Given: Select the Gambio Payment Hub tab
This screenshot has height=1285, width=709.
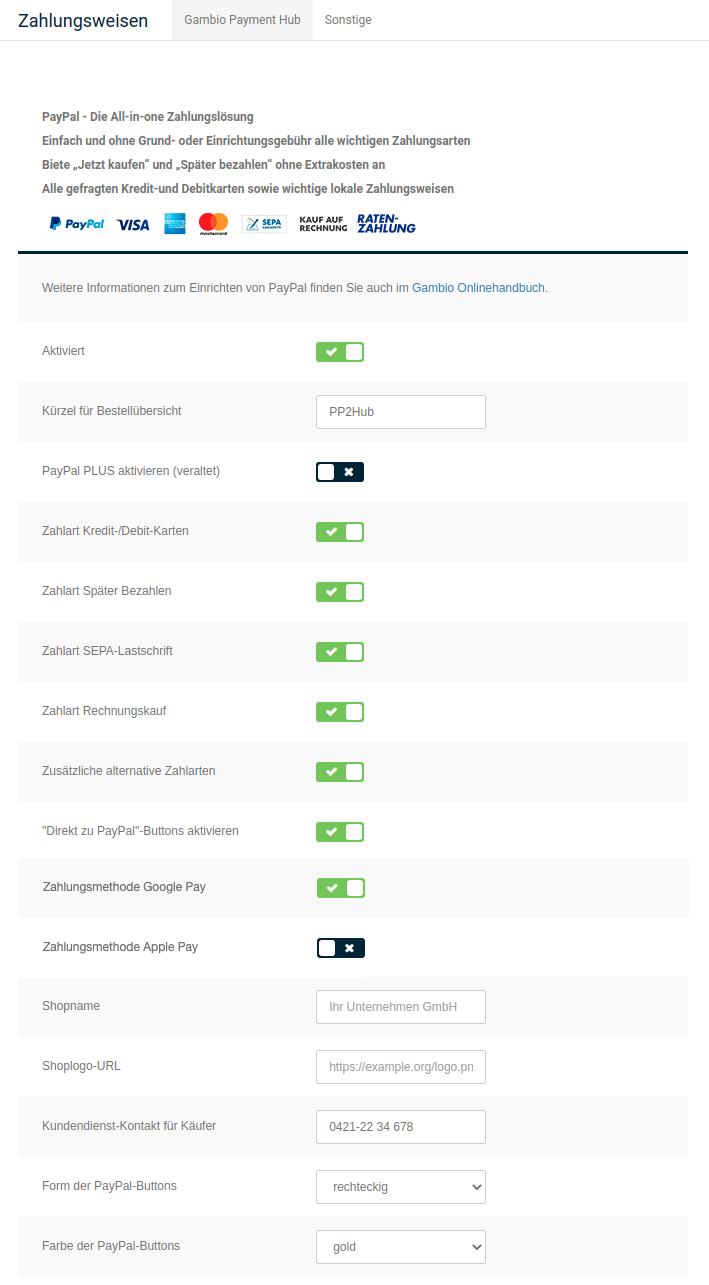Looking at the screenshot, I should [242, 20].
